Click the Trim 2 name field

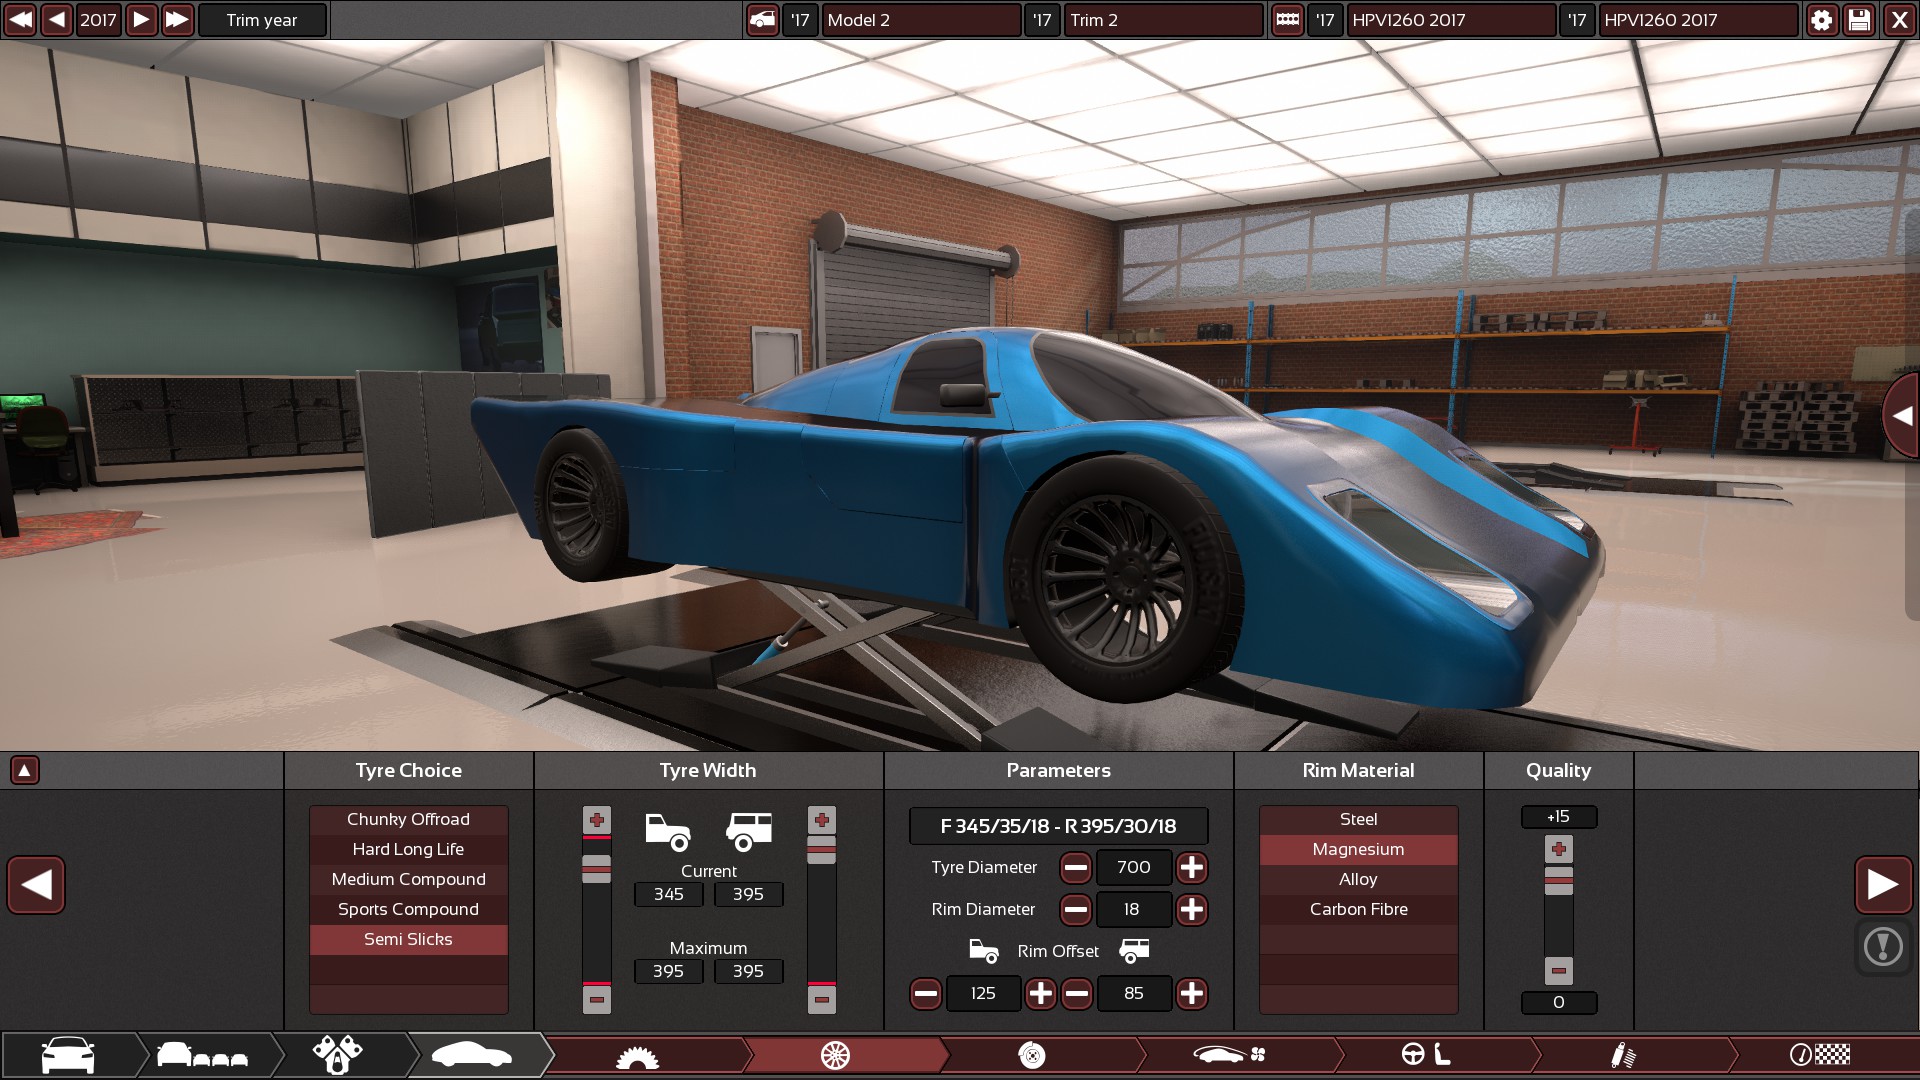click(1163, 20)
